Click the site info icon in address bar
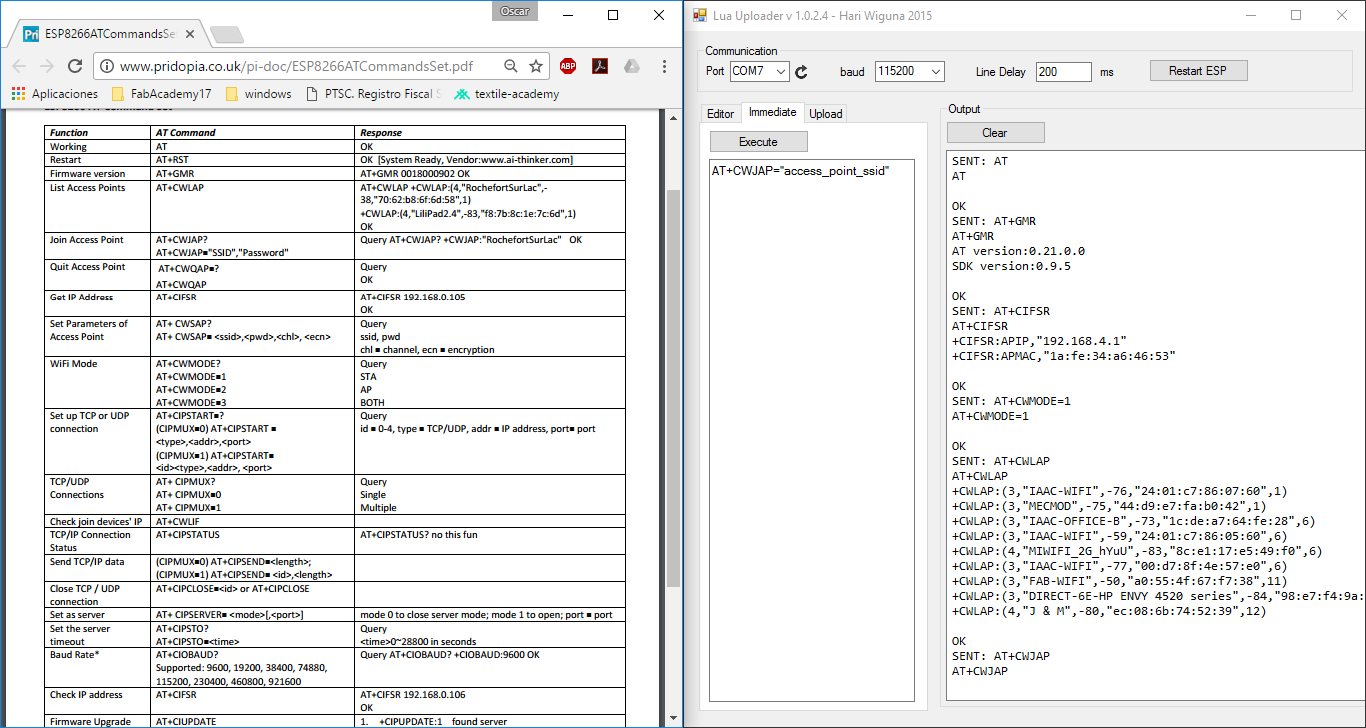The height and width of the screenshot is (728, 1366). point(107,66)
